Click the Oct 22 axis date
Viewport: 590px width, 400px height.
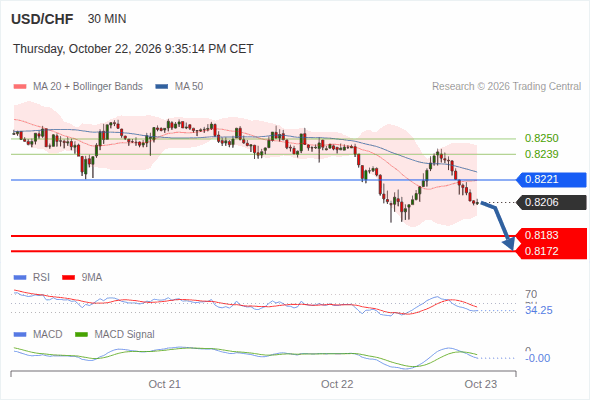point(337,384)
